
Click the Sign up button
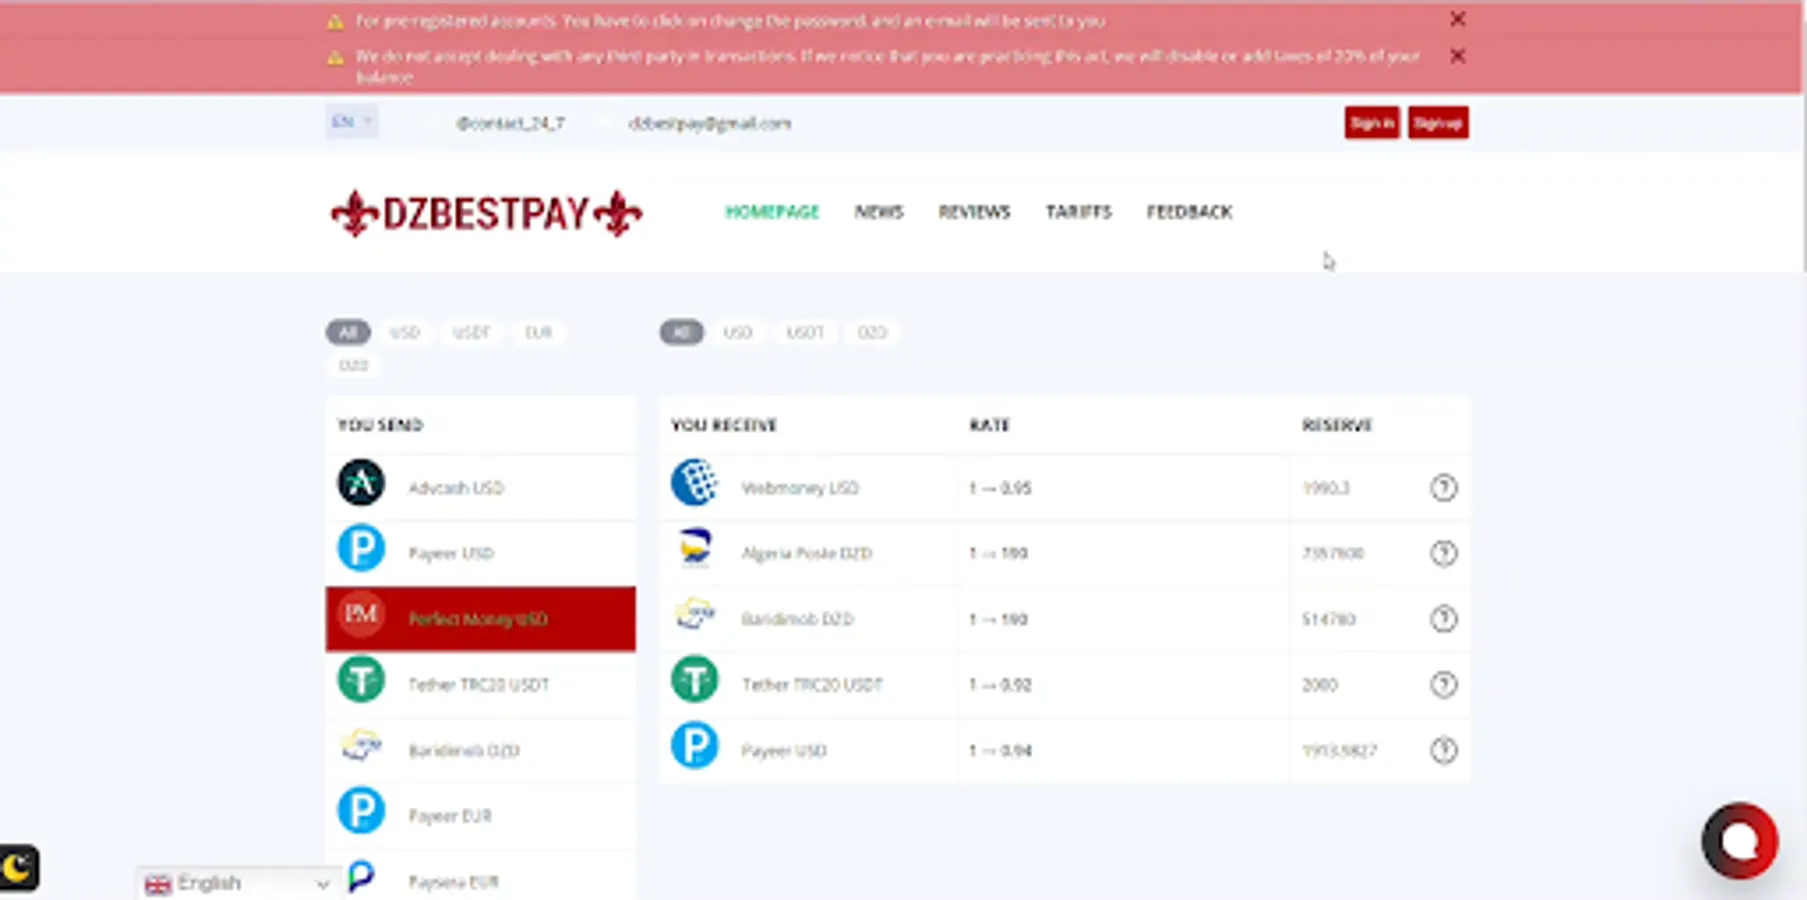1438,123
